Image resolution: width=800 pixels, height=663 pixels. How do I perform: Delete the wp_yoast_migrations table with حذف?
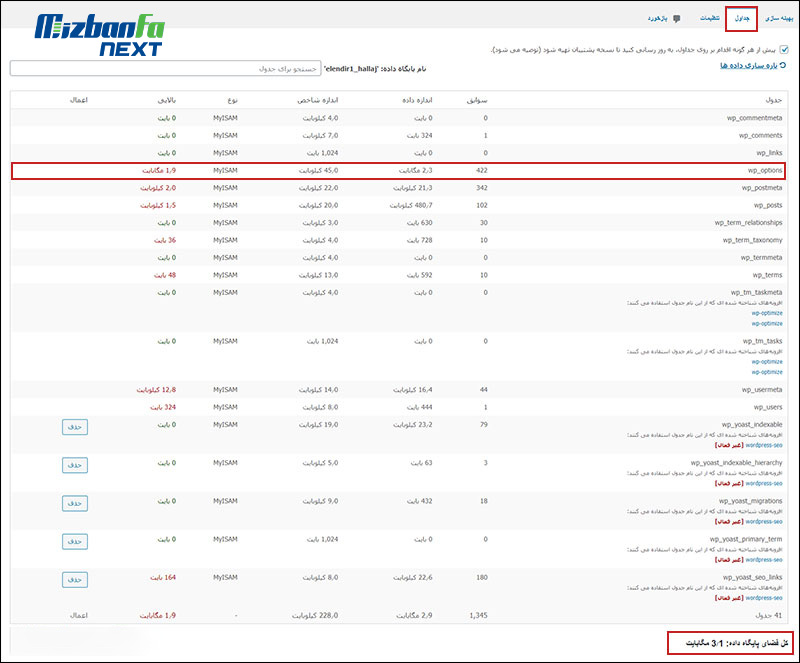(x=75, y=504)
